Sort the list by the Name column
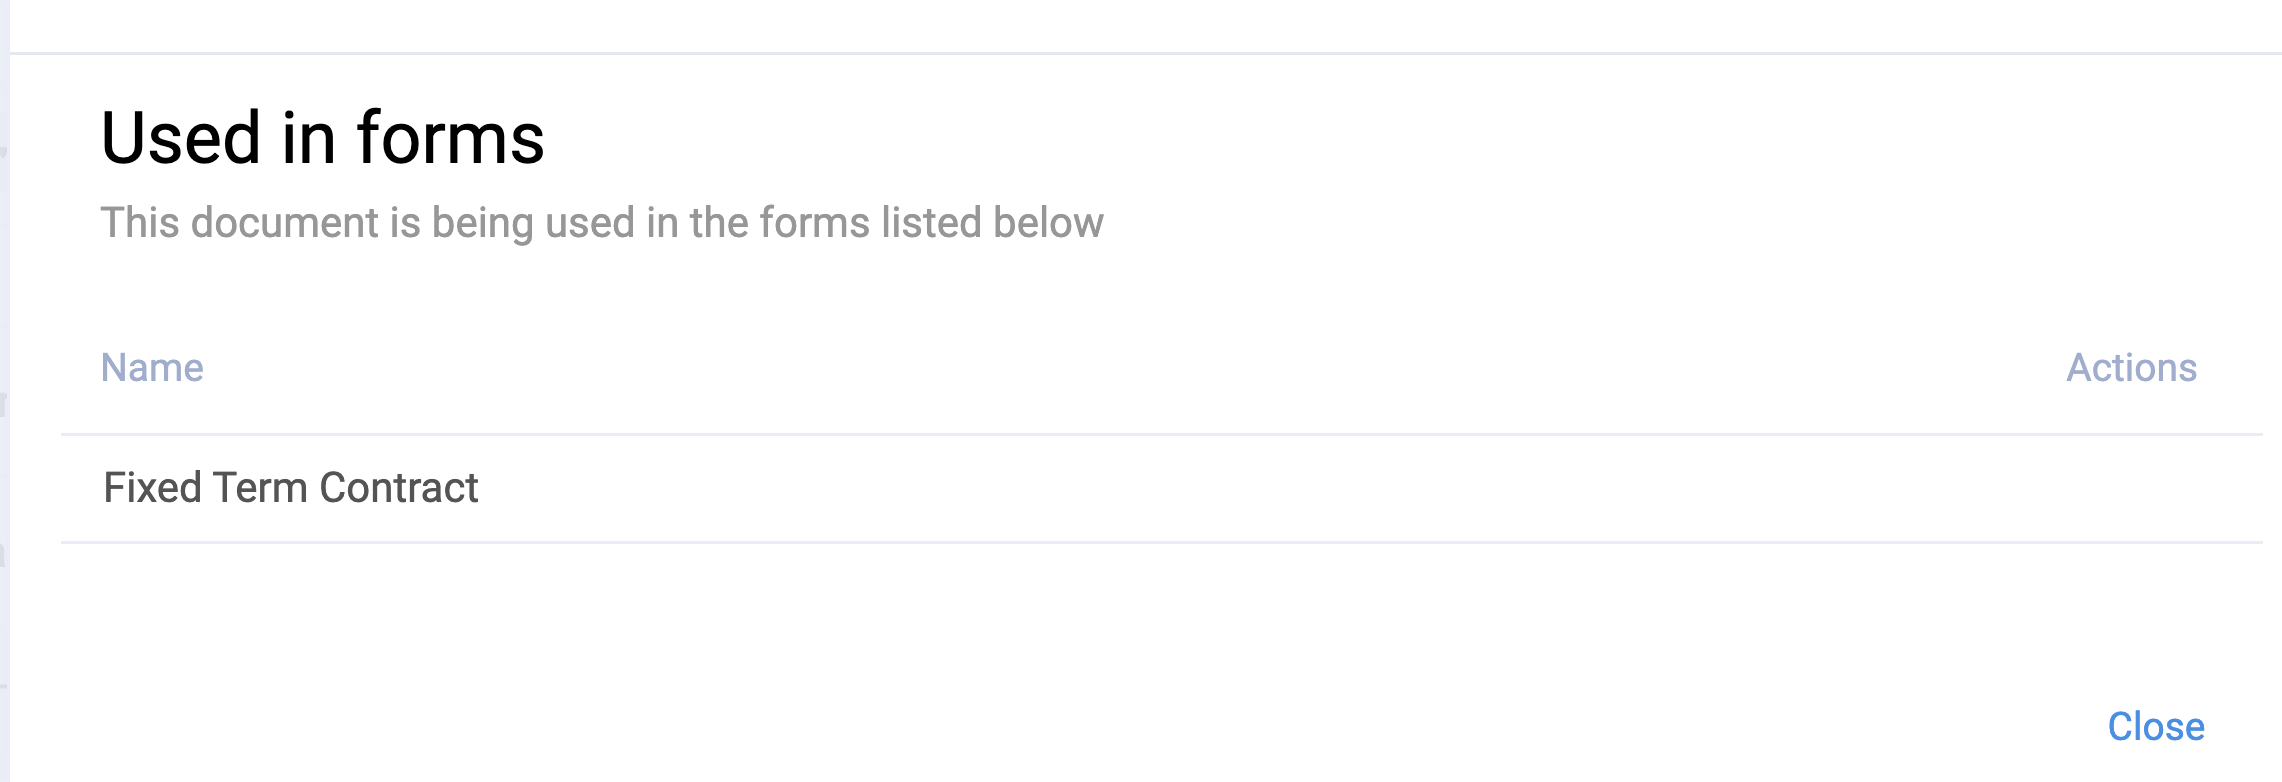Screen dimensions: 2282x782 coord(152,368)
